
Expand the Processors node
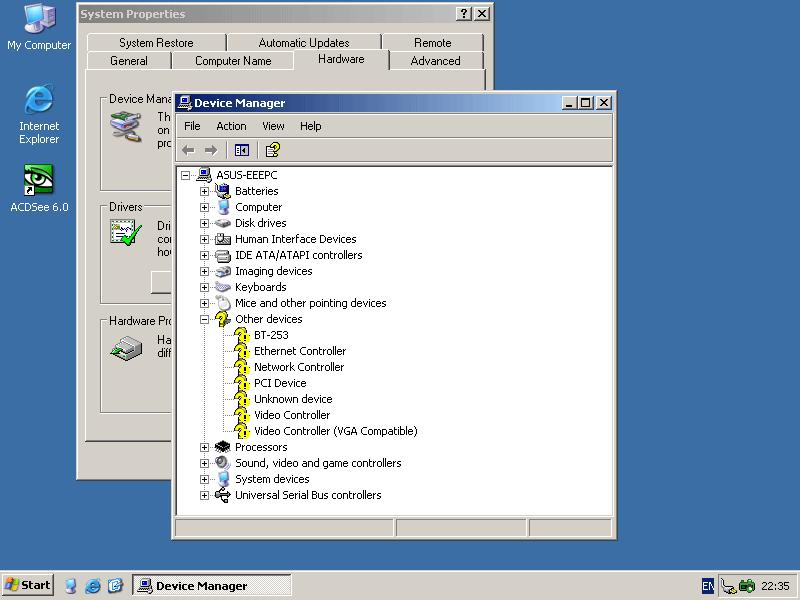(204, 447)
